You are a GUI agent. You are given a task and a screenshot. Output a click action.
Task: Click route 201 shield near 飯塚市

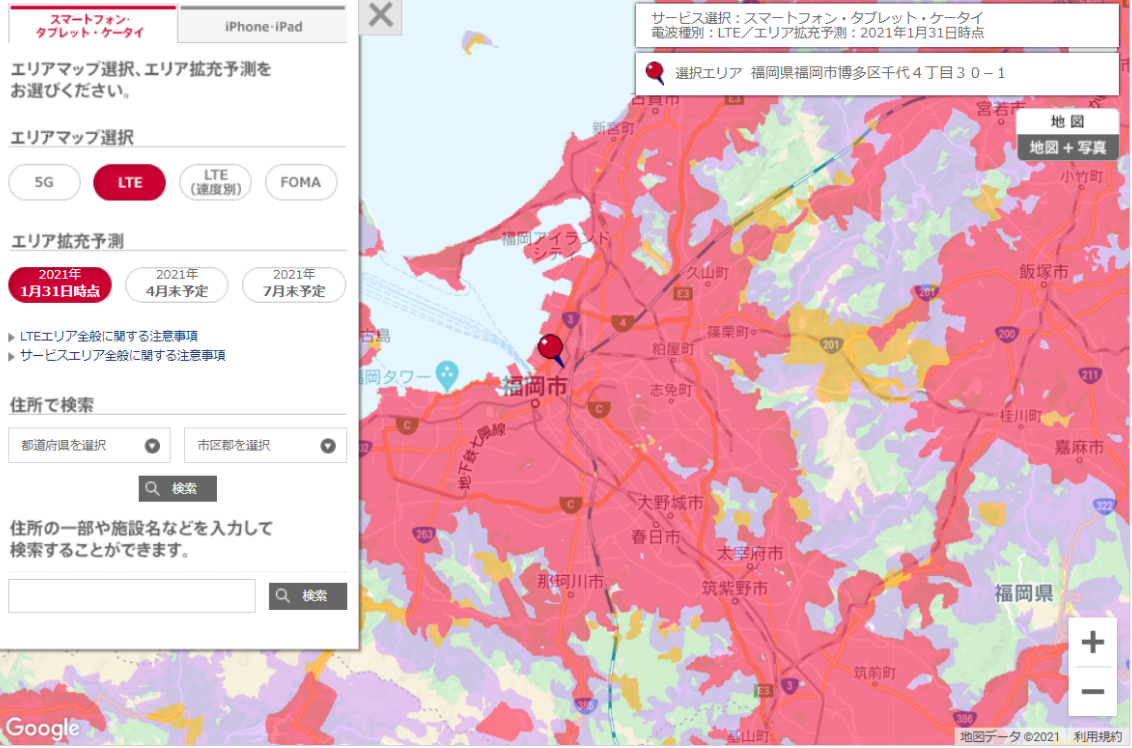coord(927,292)
